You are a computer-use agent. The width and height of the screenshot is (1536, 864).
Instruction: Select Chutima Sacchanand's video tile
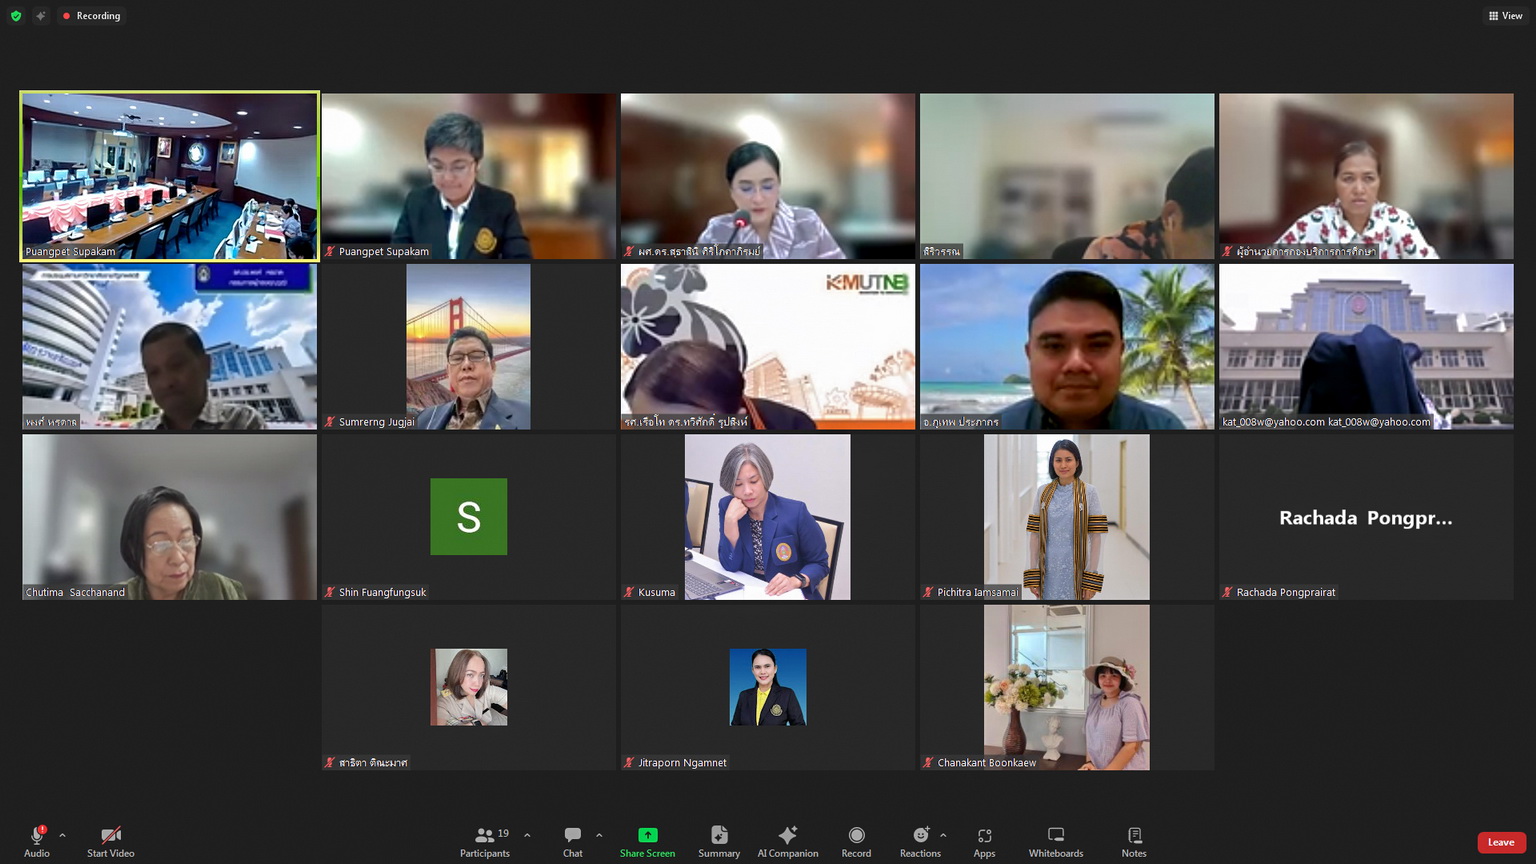[169, 517]
